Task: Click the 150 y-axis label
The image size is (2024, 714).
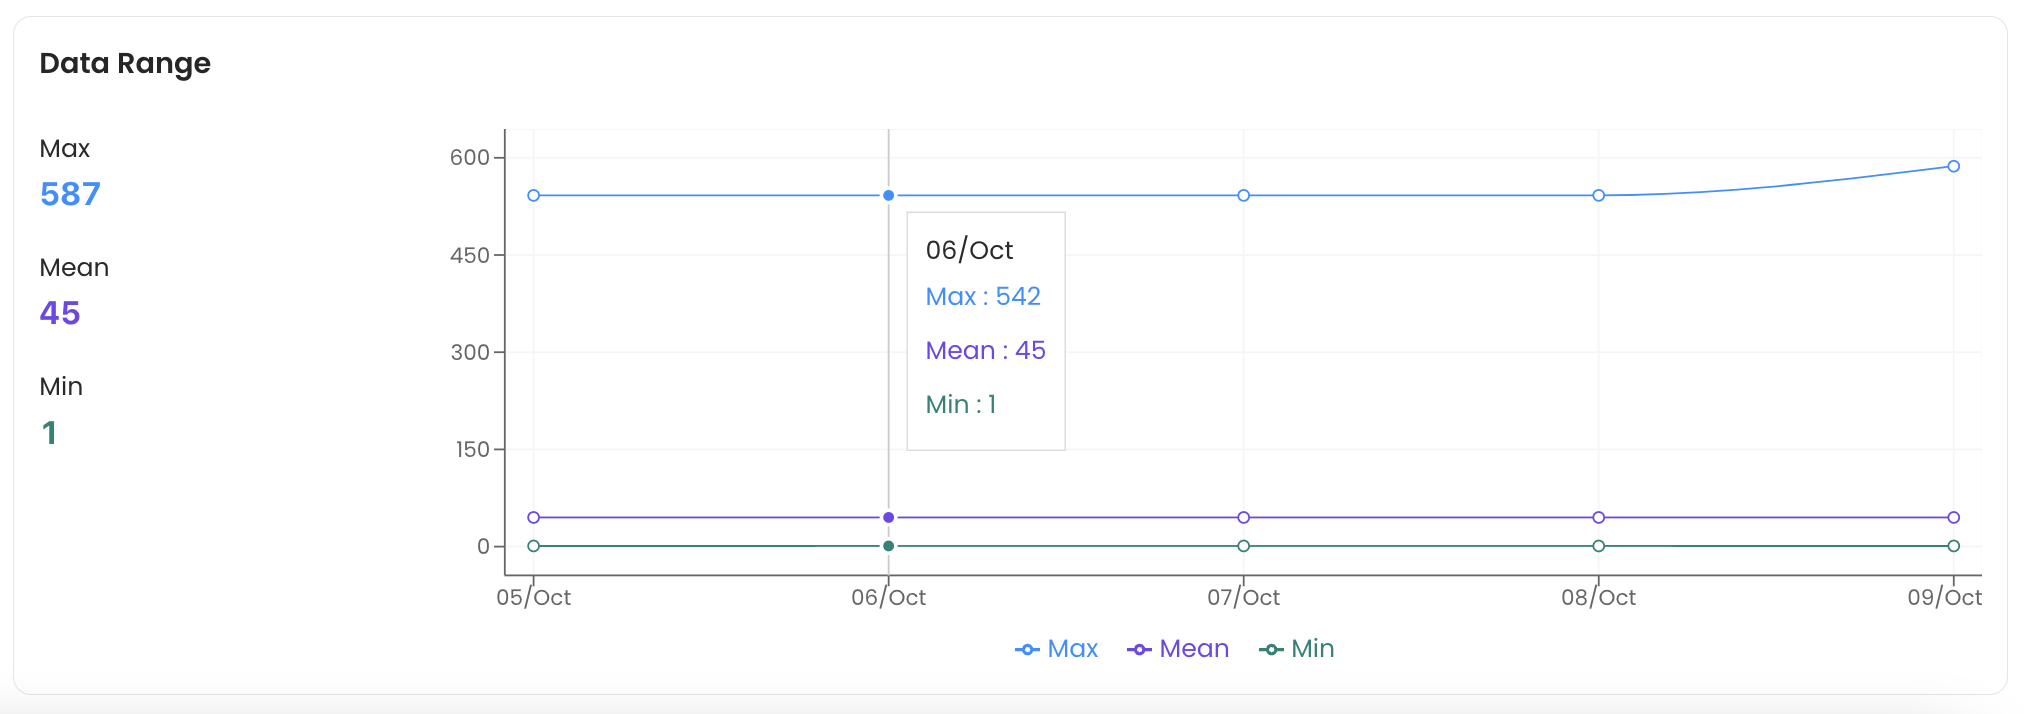Action: [x=473, y=450]
